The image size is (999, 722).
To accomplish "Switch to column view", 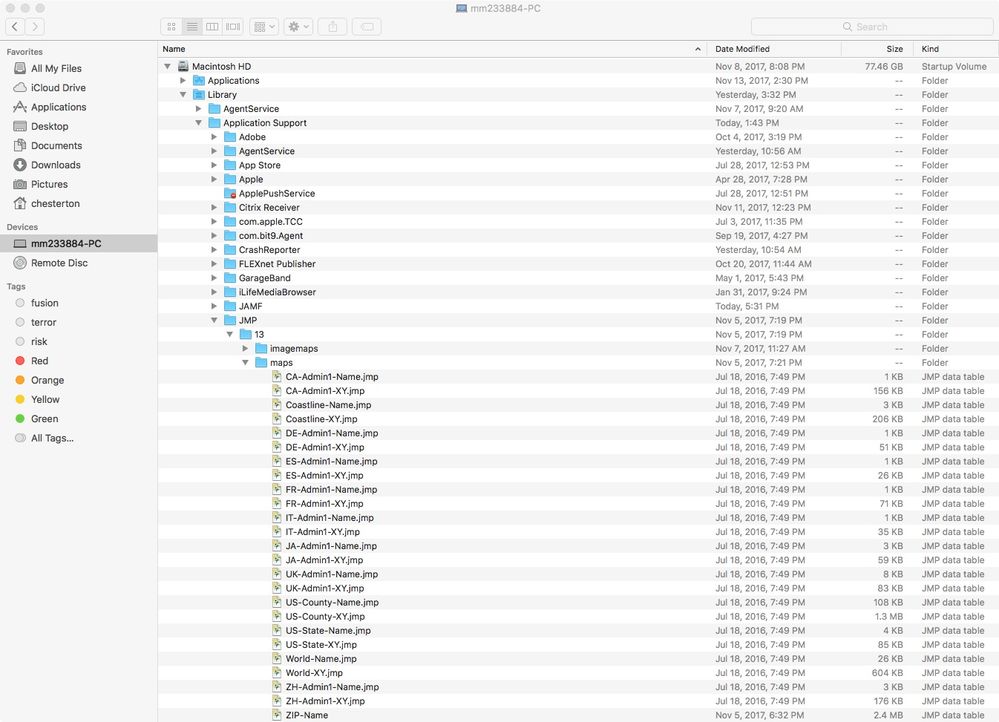I will pos(212,27).
